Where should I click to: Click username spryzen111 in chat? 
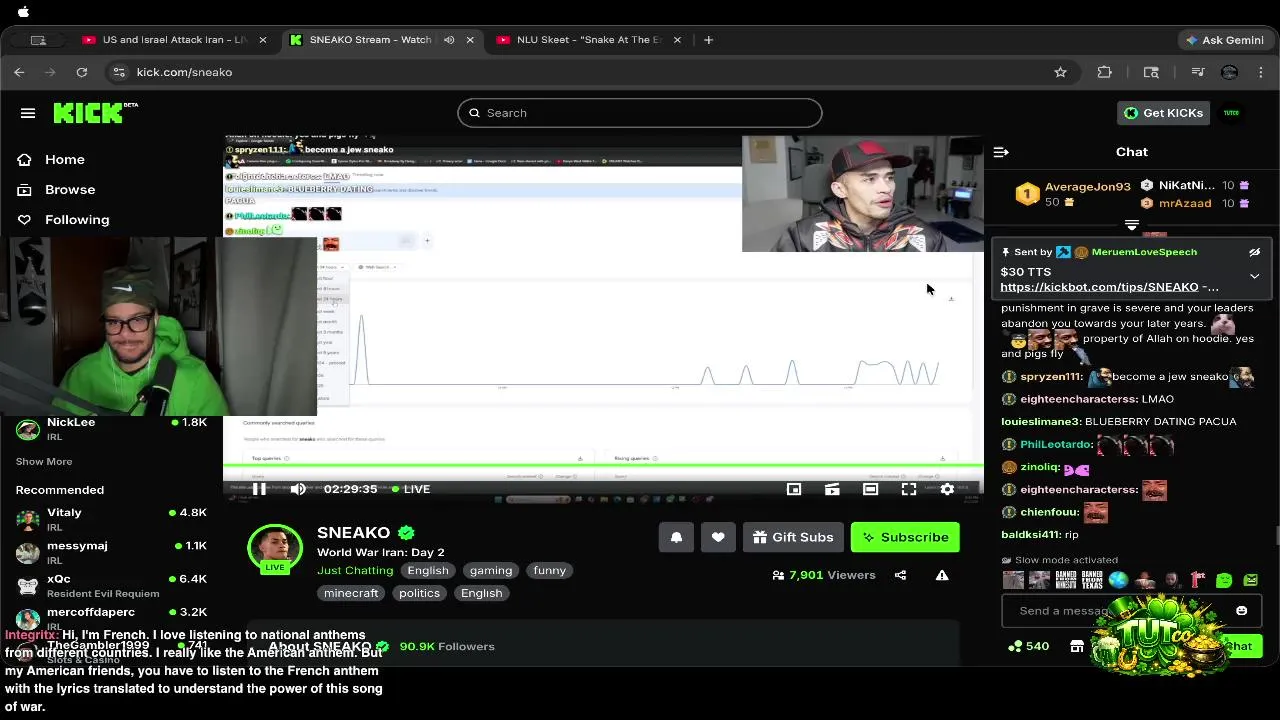[x=1051, y=377]
